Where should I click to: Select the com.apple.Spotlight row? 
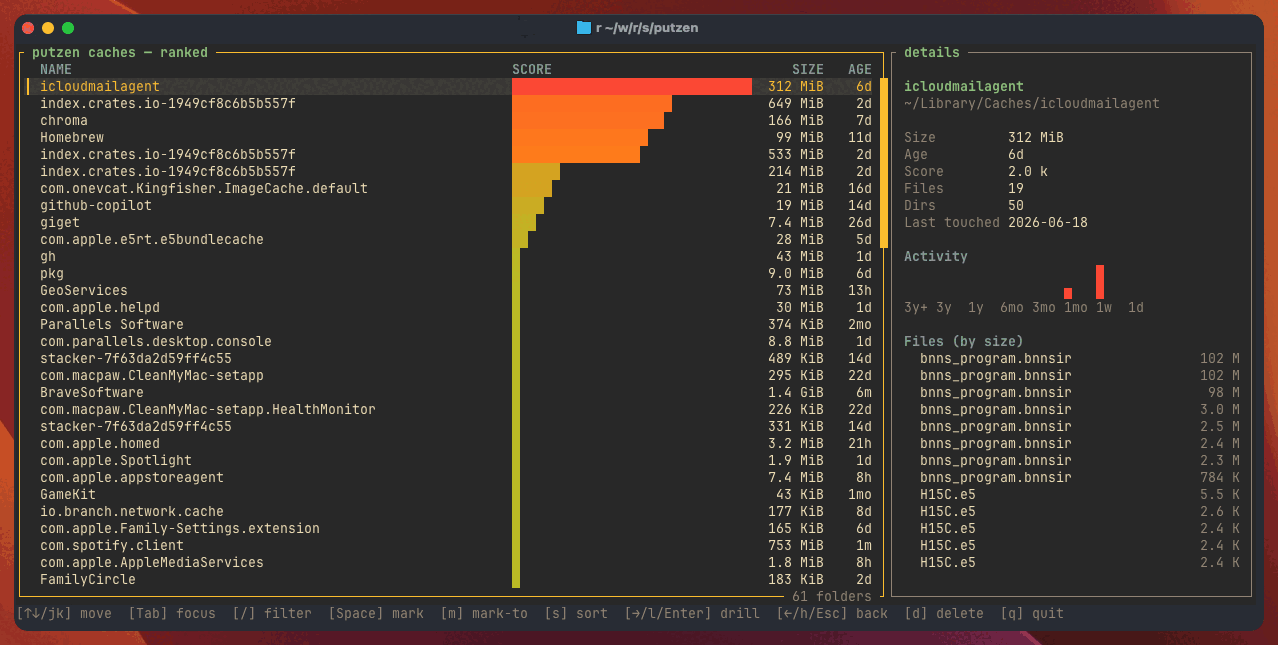(451, 461)
